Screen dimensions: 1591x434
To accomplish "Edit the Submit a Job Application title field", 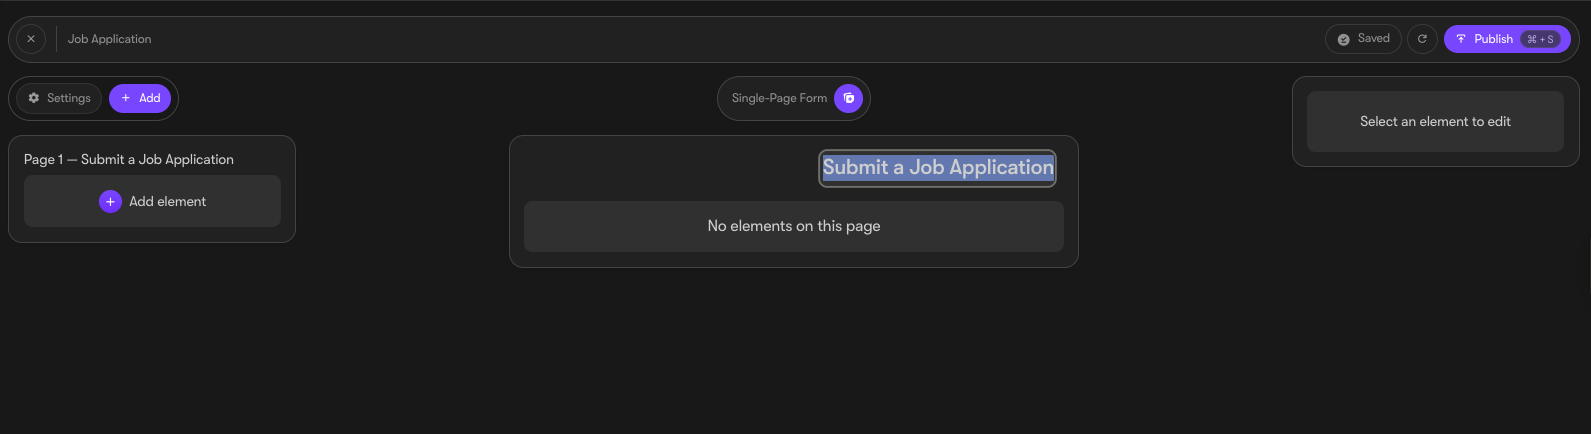I will [x=938, y=168].
